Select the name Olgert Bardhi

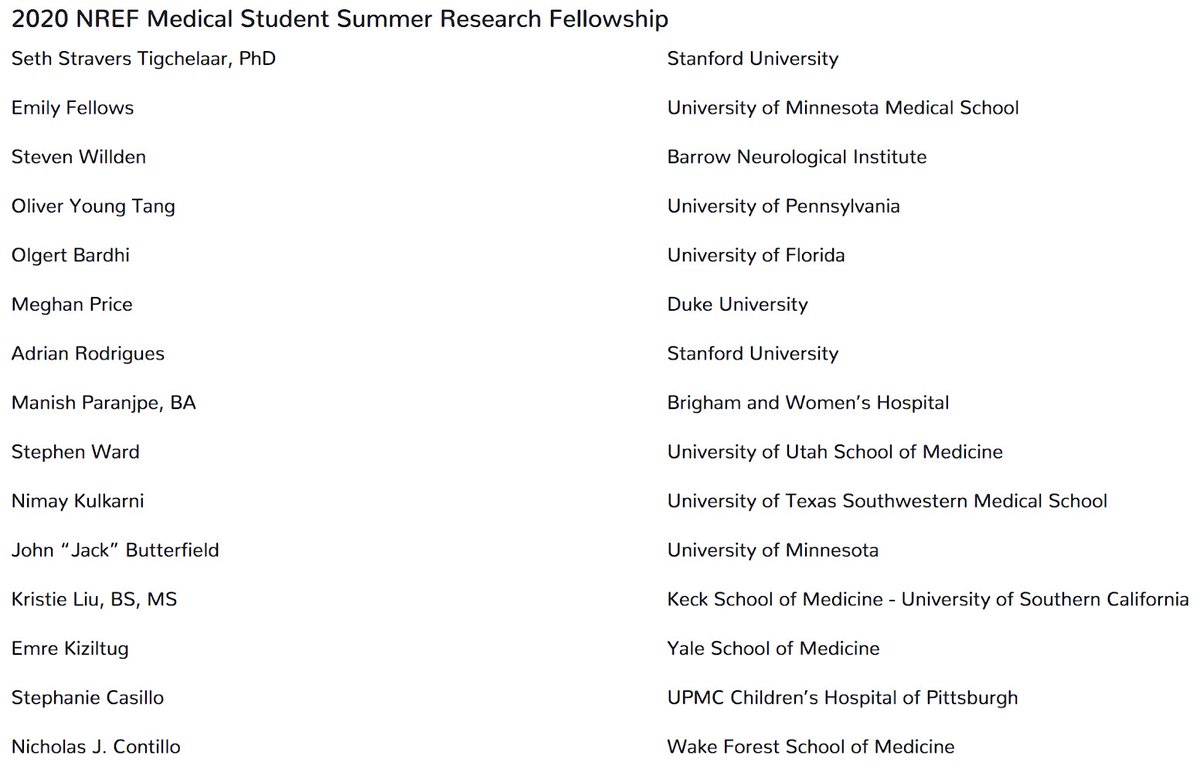click(70, 256)
